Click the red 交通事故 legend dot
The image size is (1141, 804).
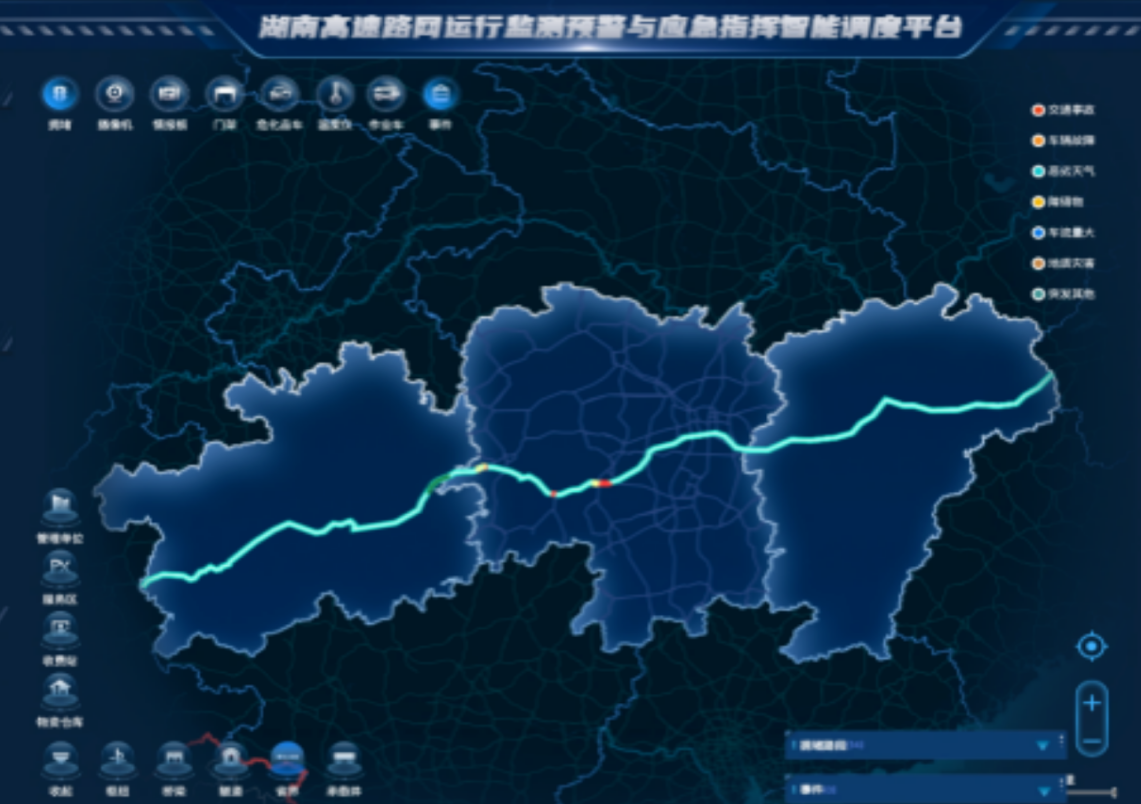1039,109
